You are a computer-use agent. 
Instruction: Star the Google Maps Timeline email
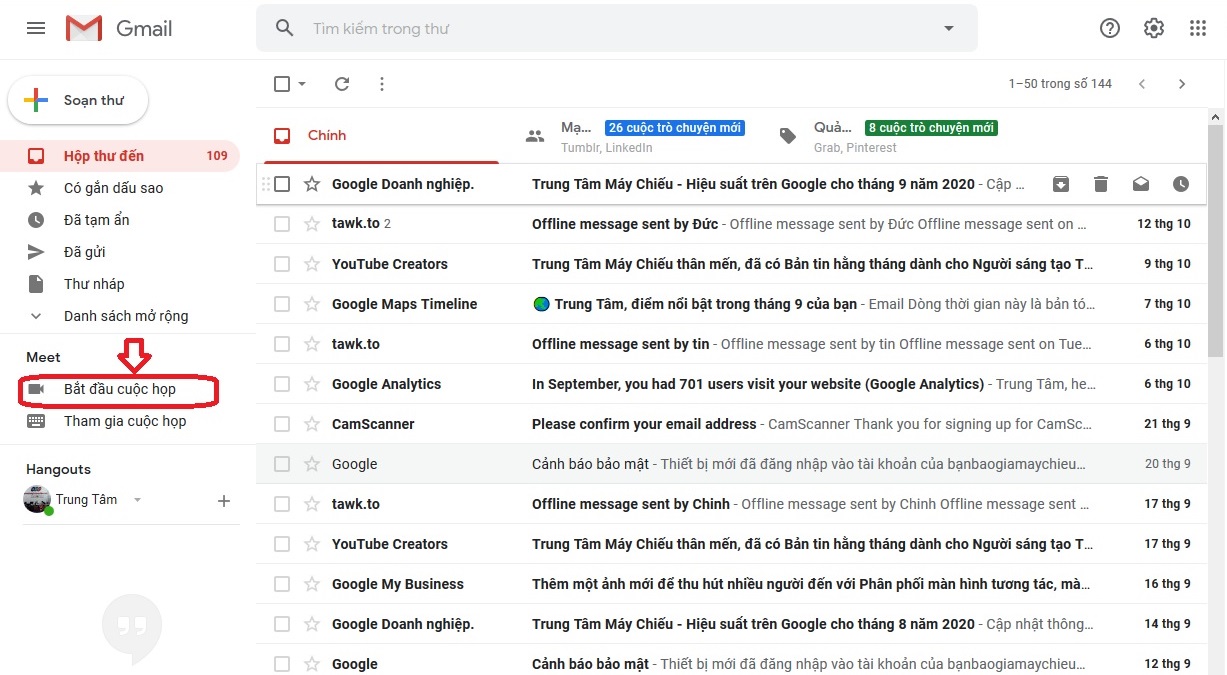(312, 304)
